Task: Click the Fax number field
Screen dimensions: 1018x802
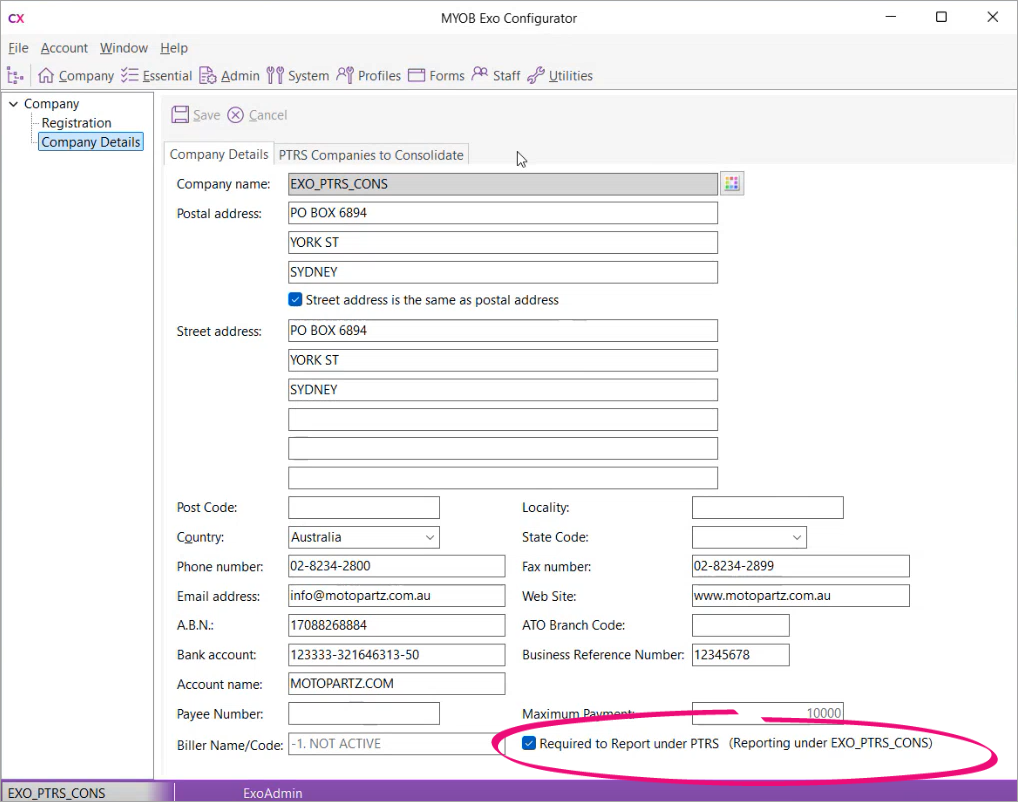Action: point(801,566)
